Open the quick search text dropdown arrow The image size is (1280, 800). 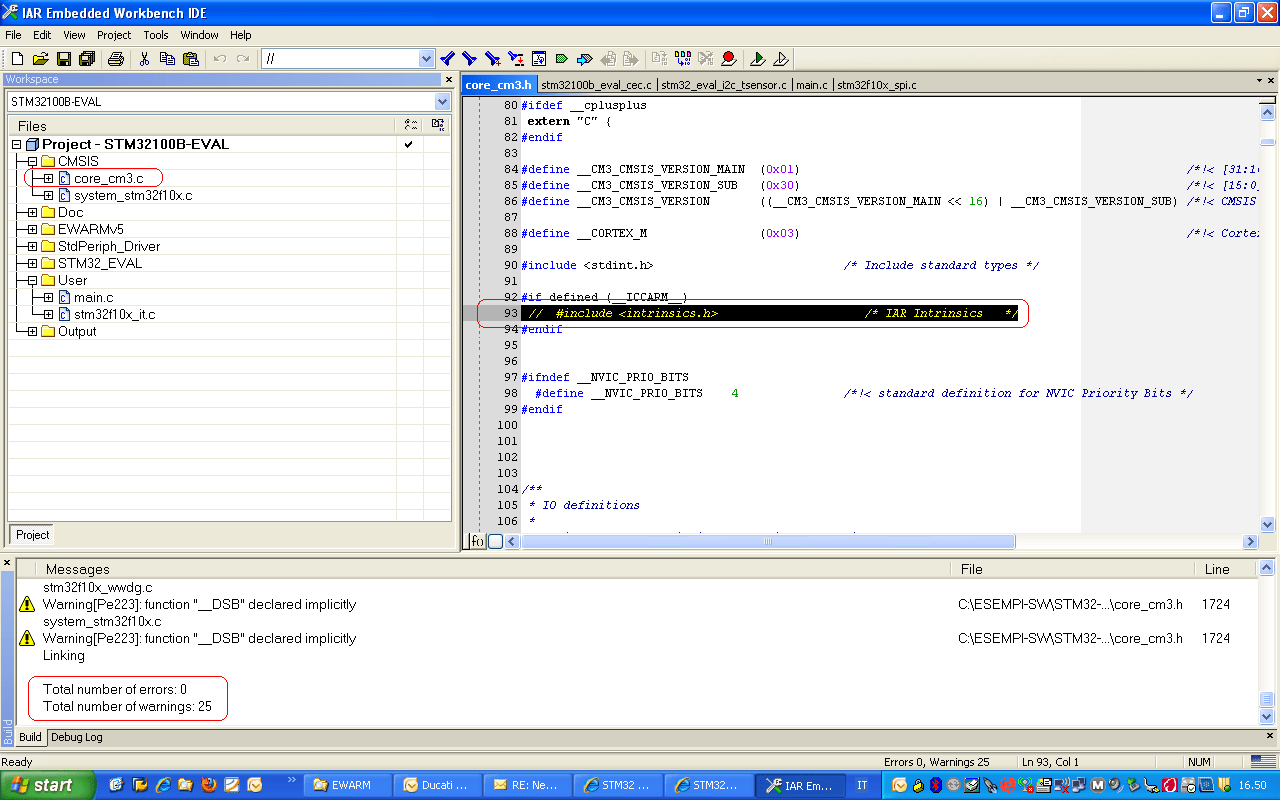click(x=427, y=59)
